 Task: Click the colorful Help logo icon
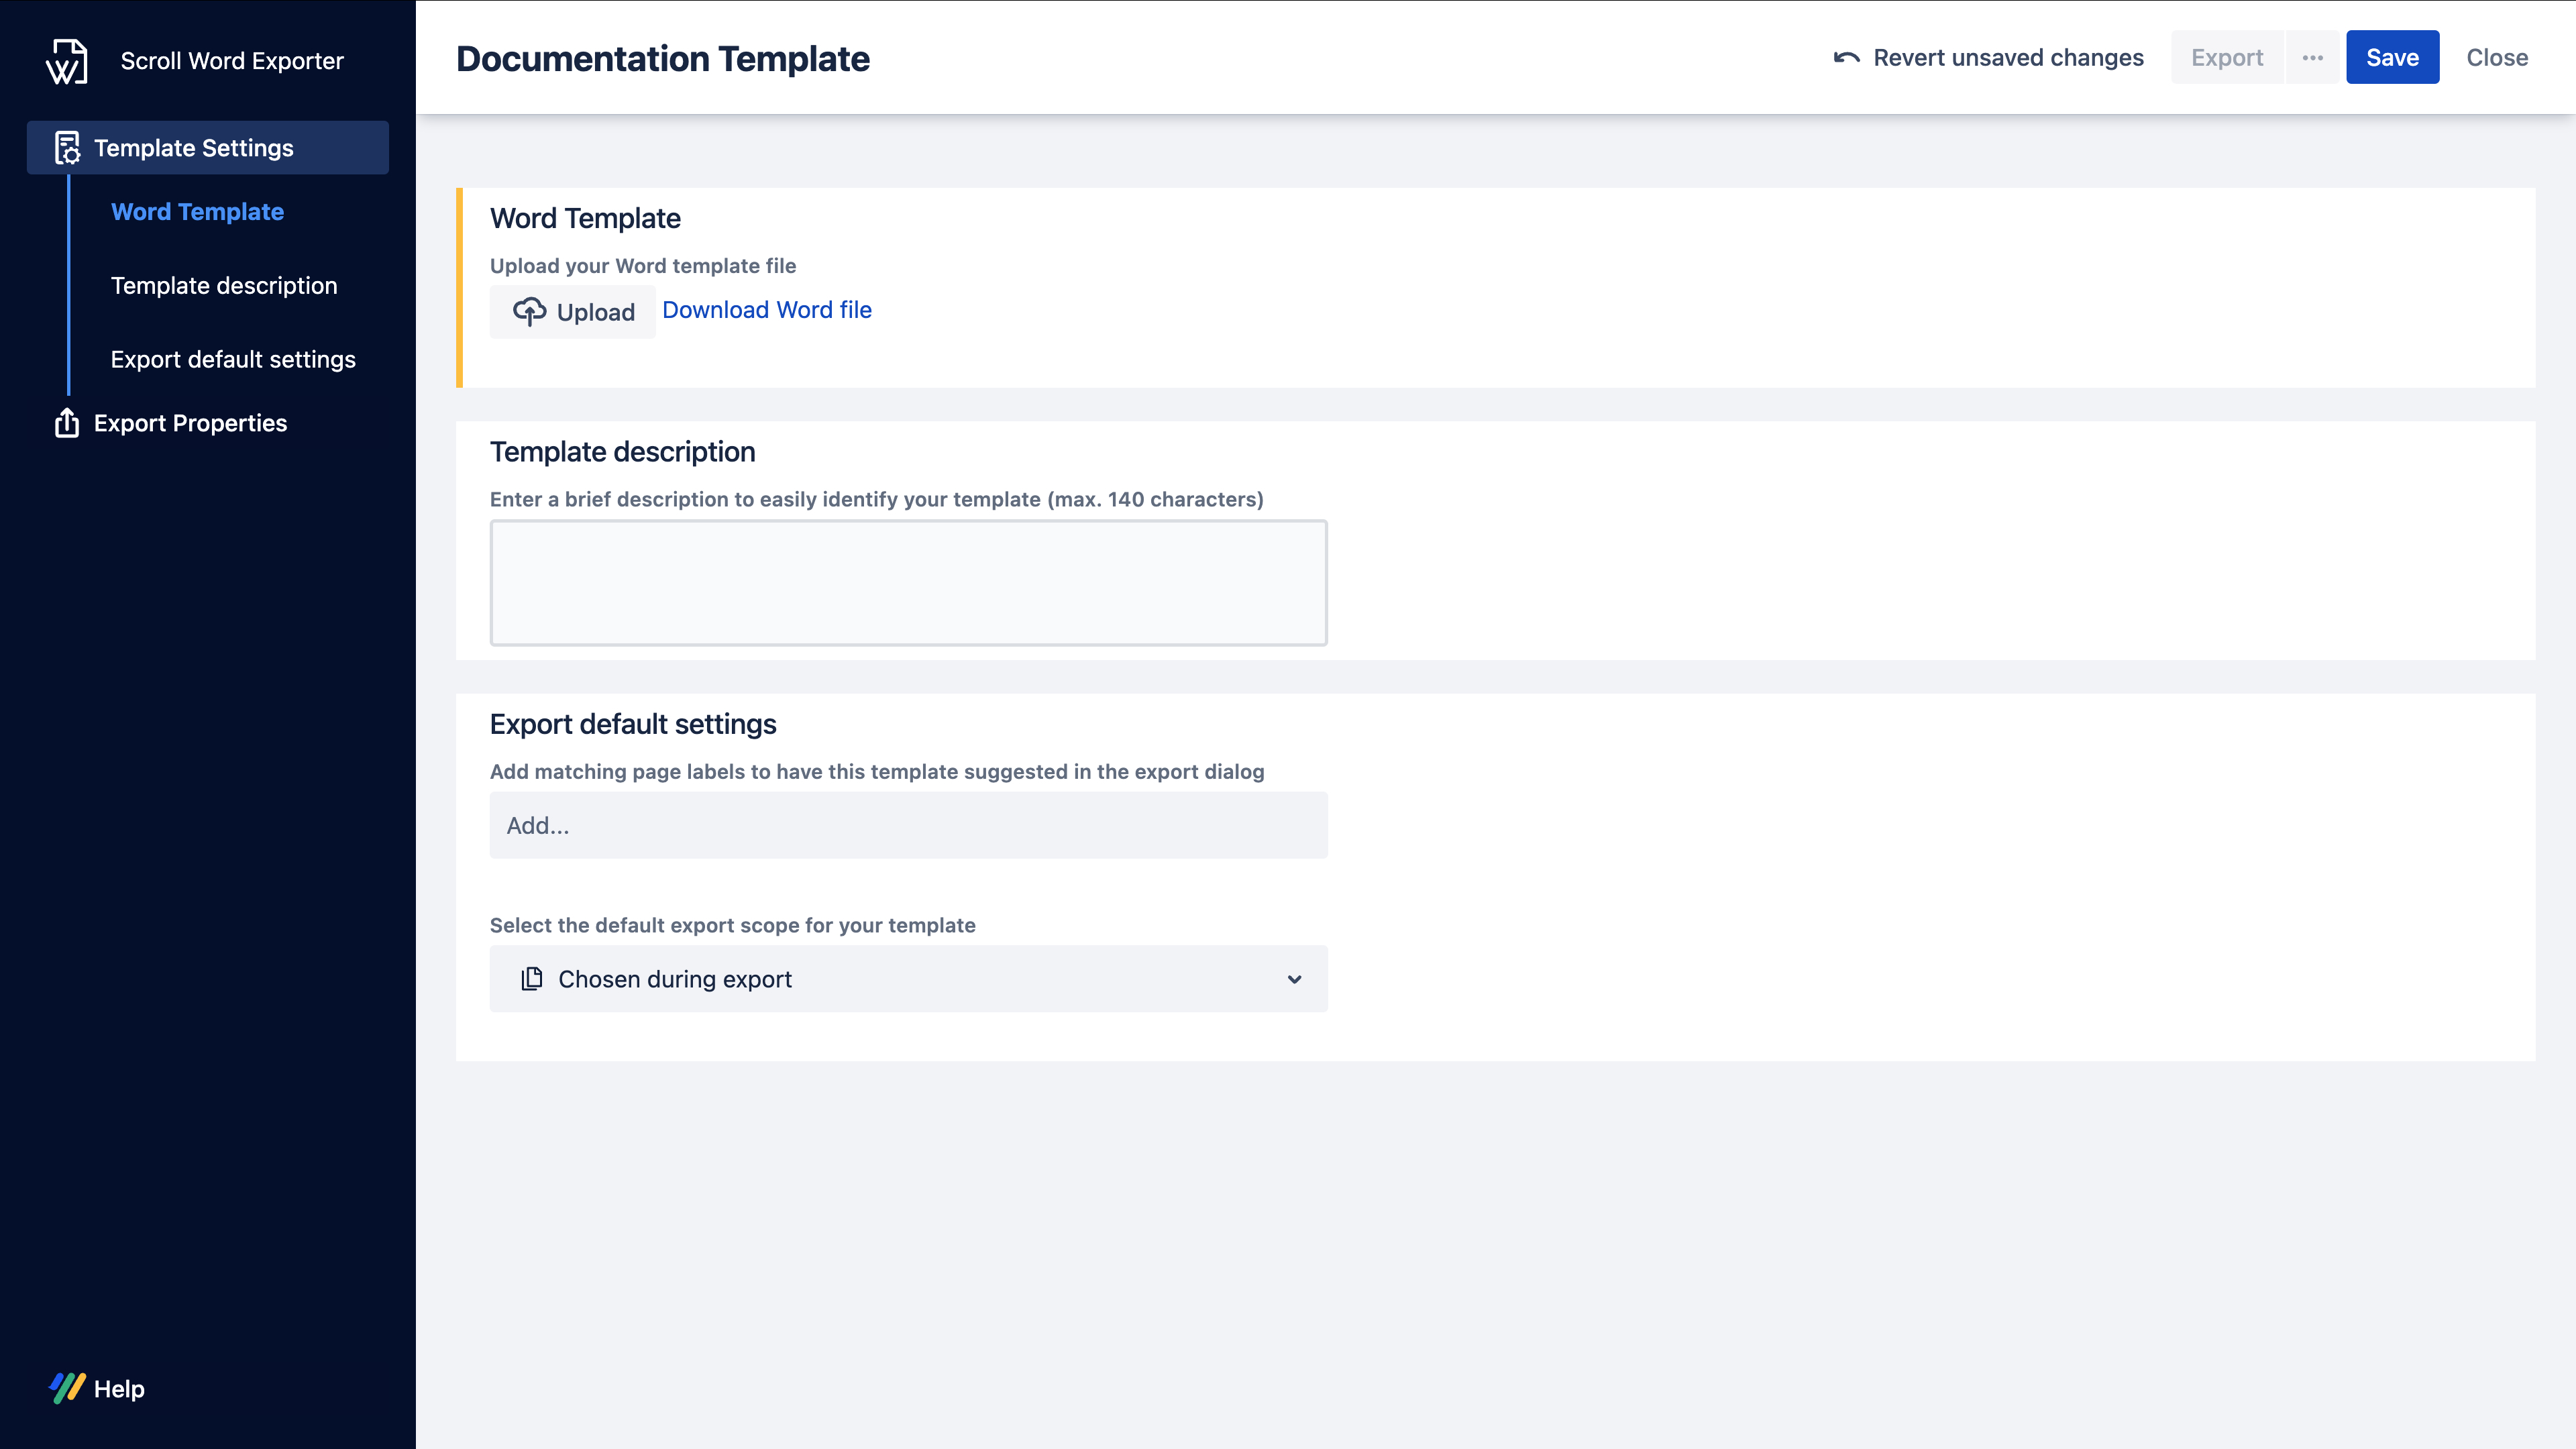pyautogui.click(x=67, y=1388)
